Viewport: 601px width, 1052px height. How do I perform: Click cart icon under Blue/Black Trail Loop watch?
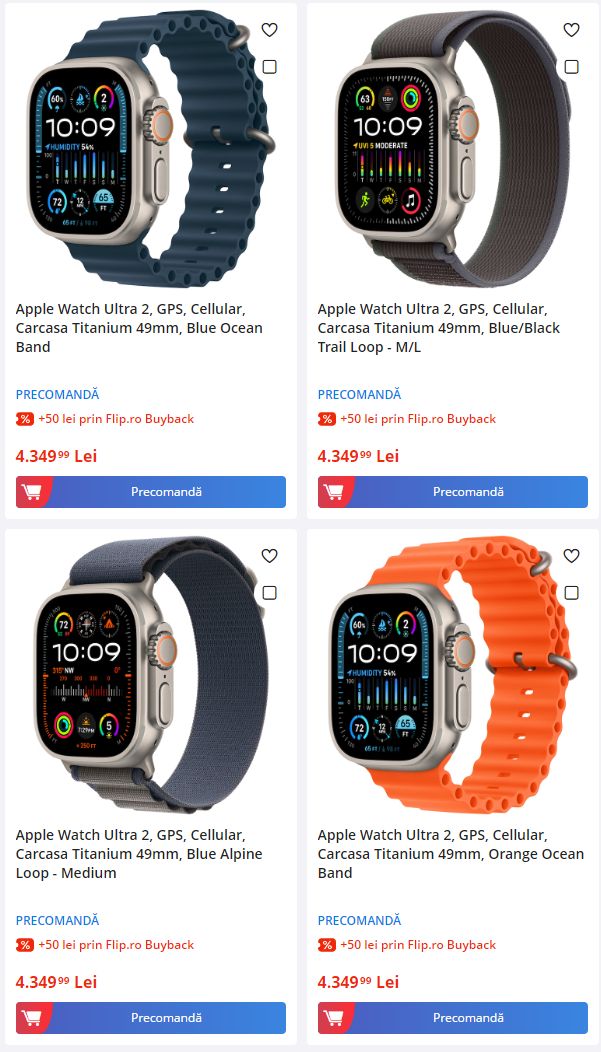333,492
